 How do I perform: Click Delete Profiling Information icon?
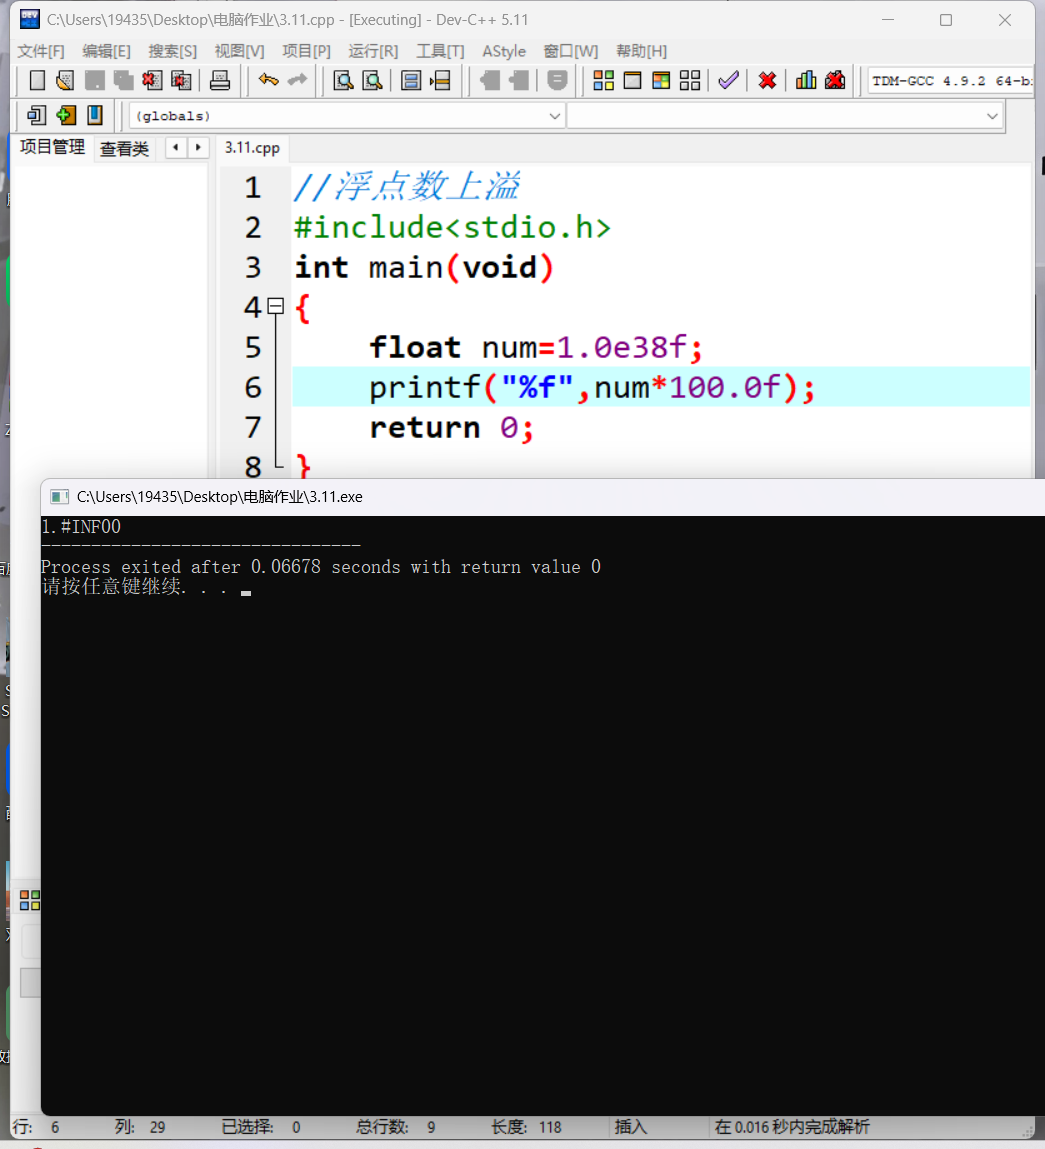tap(835, 80)
